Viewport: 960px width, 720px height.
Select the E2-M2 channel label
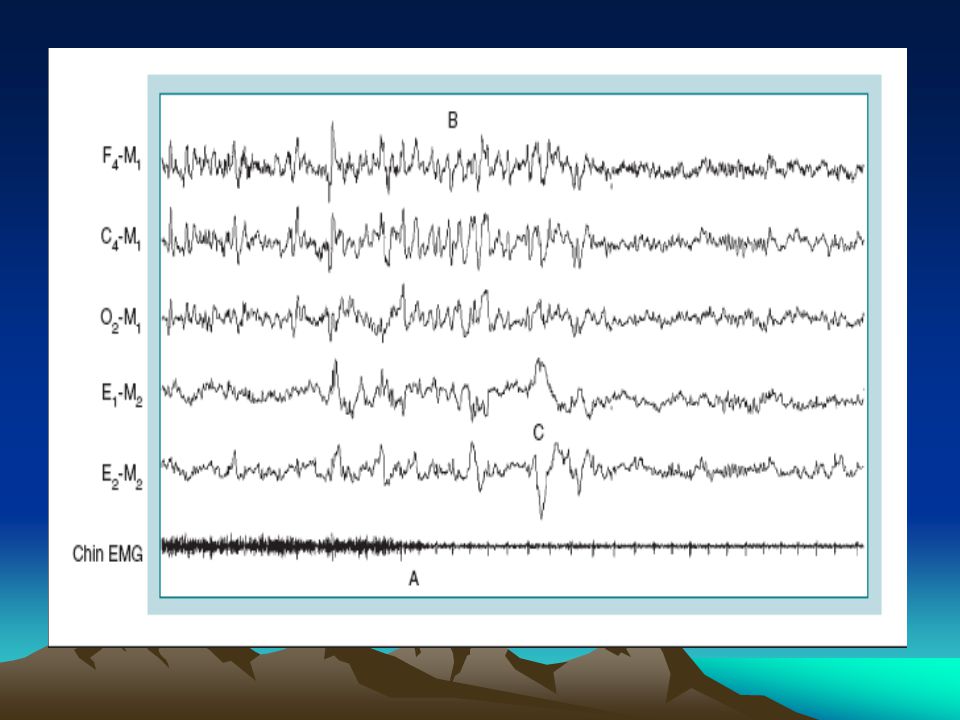[122, 476]
